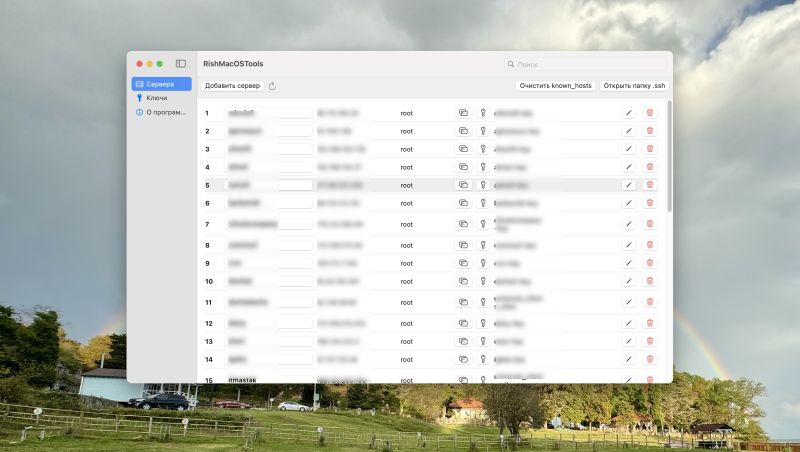Delete server 3 using its trash icon
This screenshot has height=452, width=800.
[650, 149]
